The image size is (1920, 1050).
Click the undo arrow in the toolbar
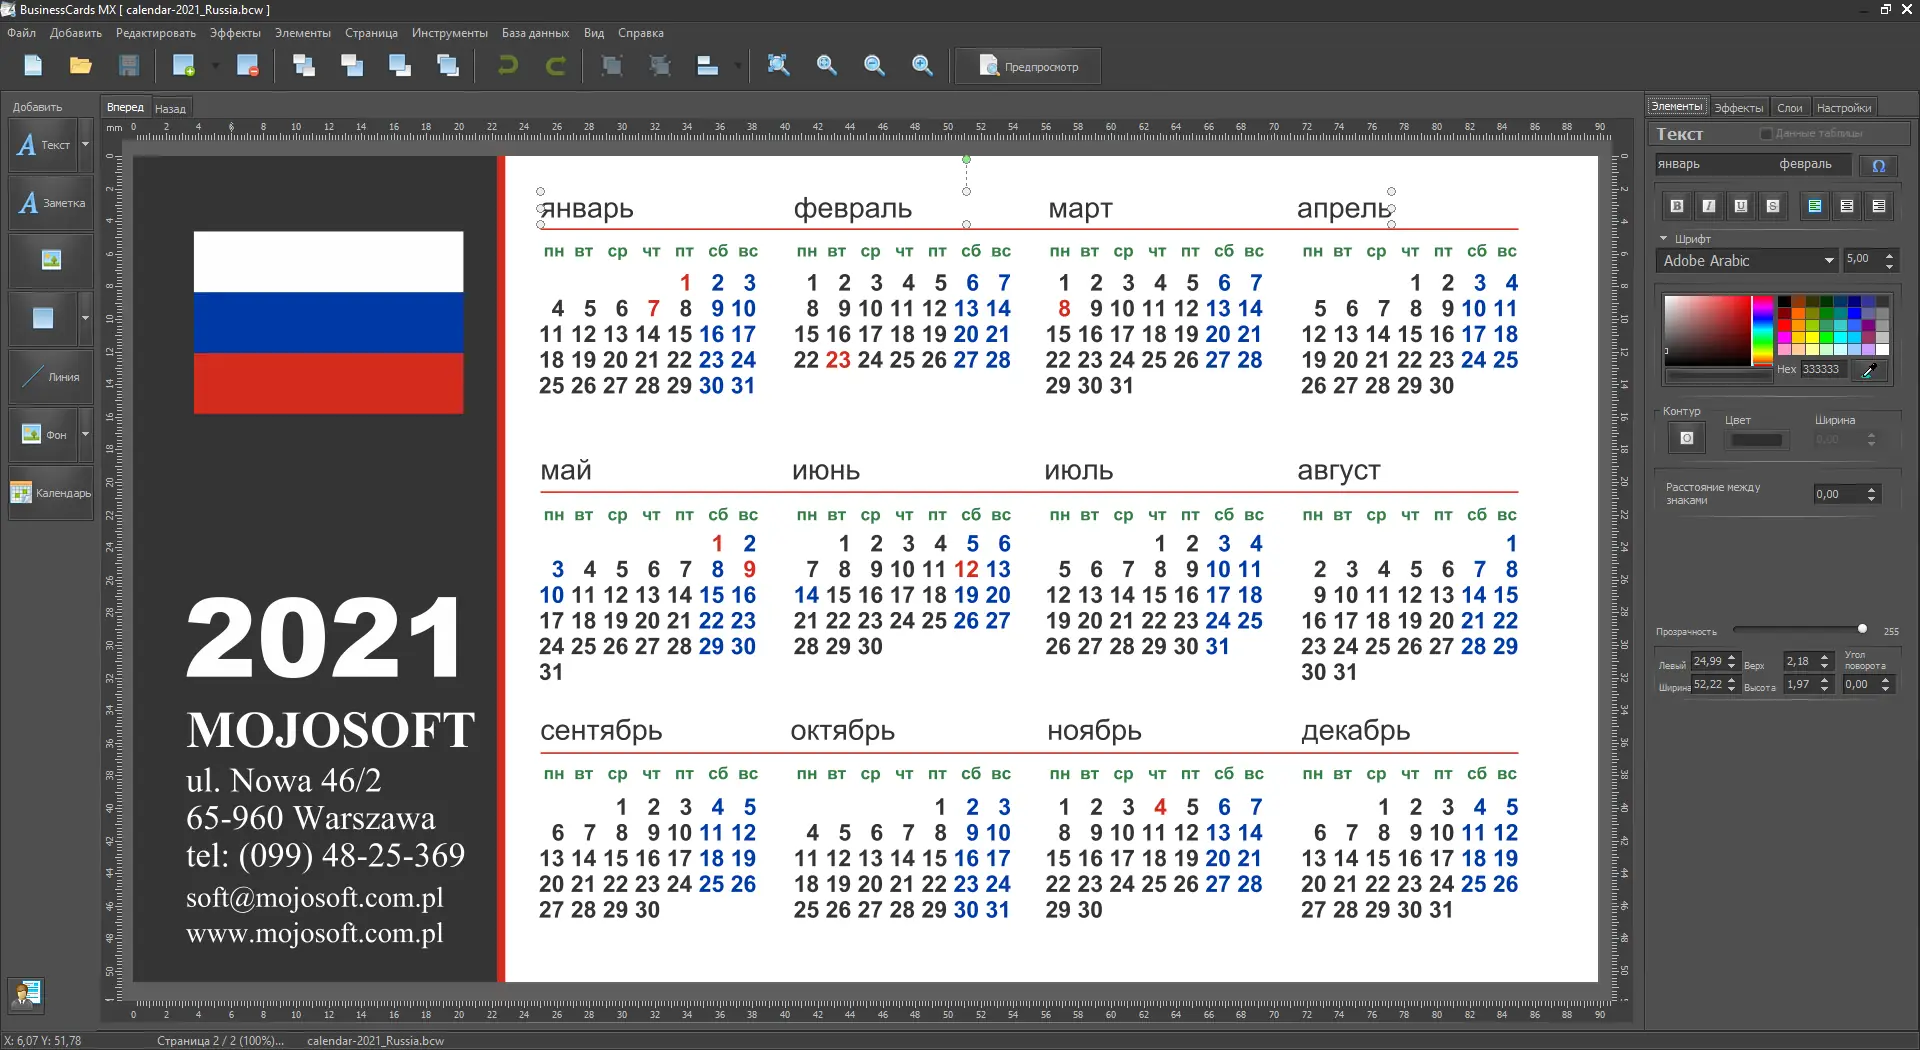[x=508, y=66]
